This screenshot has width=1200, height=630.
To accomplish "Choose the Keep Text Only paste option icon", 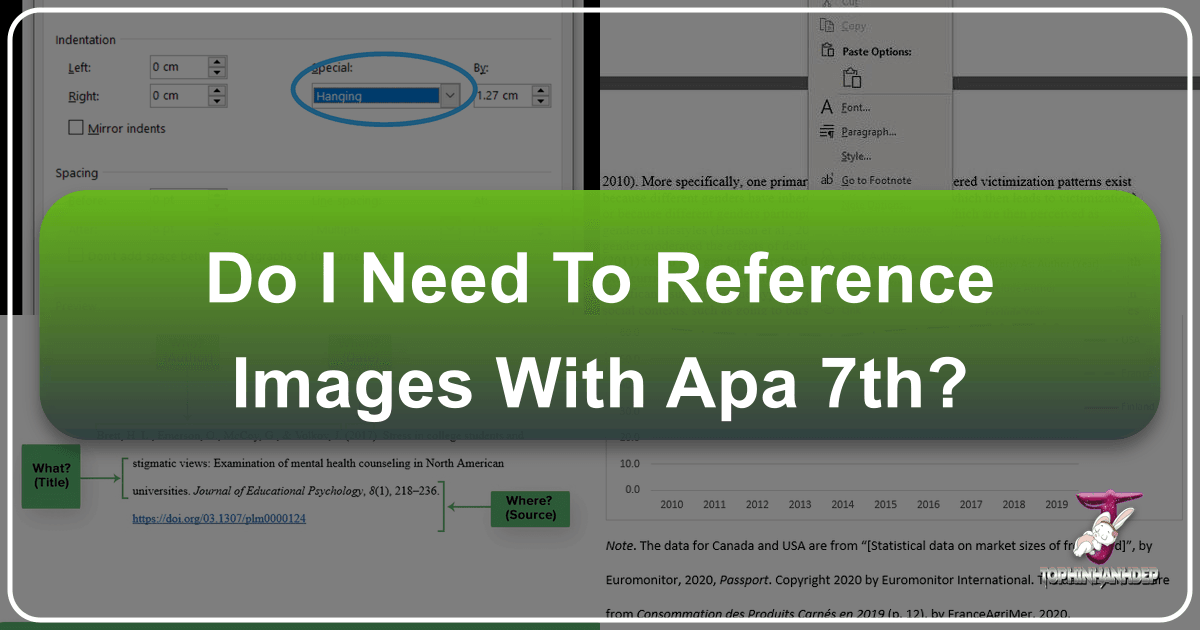I will pyautogui.click(x=851, y=78).
